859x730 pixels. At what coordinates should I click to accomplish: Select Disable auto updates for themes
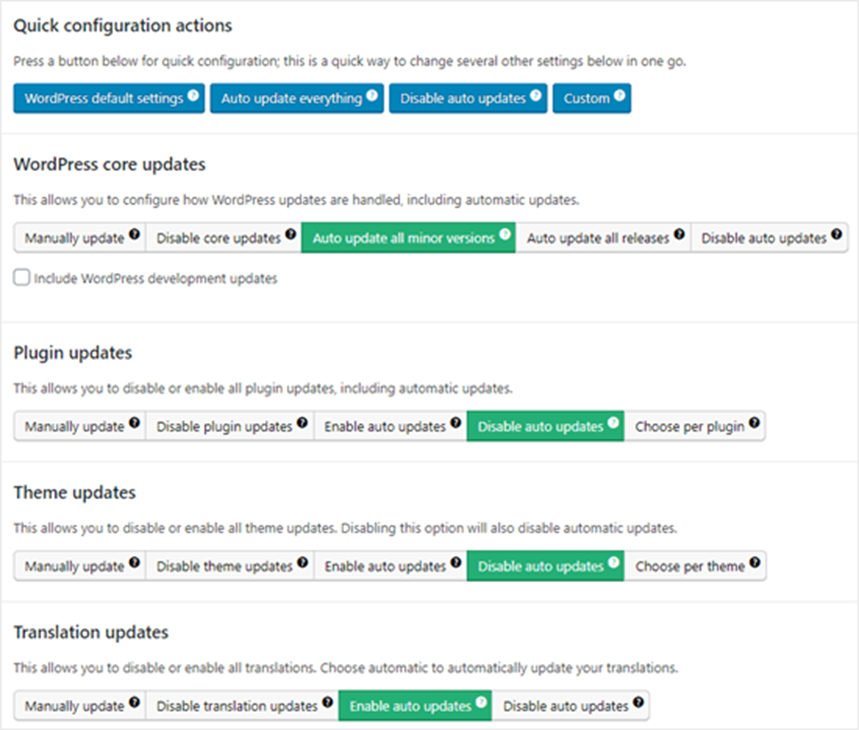tap(545, 566)
